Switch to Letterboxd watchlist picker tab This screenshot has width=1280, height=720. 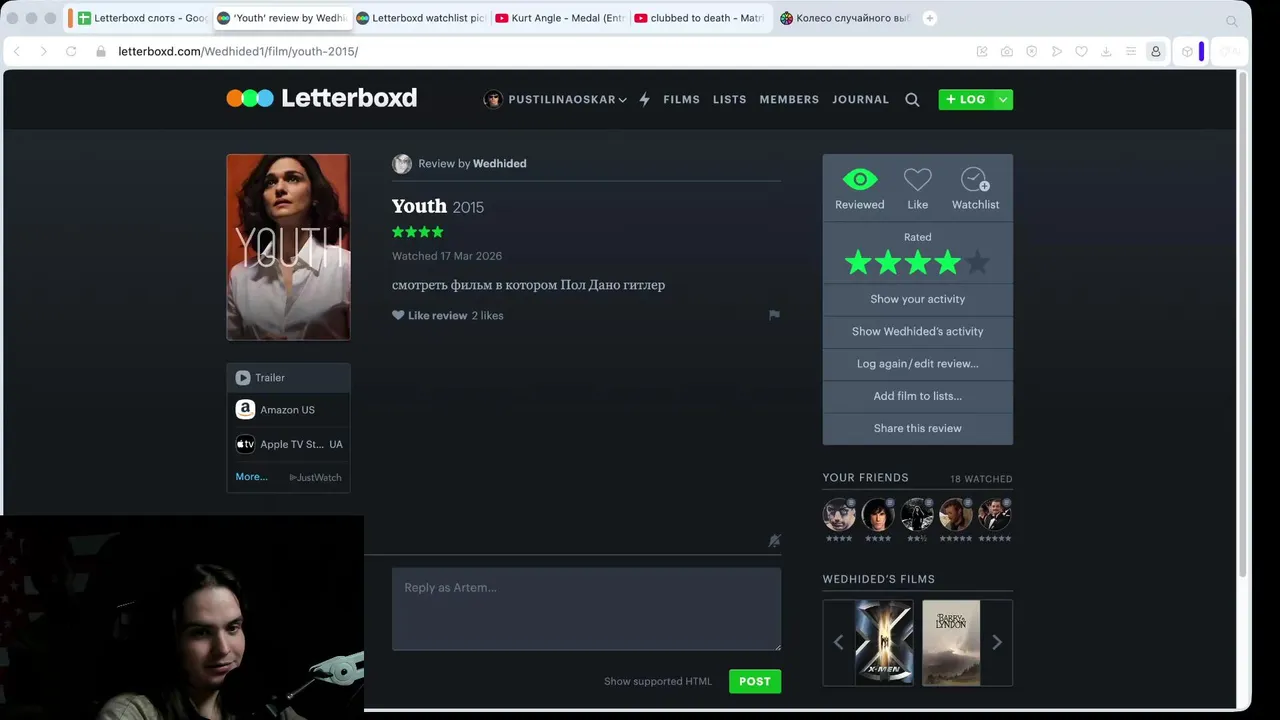422,18
